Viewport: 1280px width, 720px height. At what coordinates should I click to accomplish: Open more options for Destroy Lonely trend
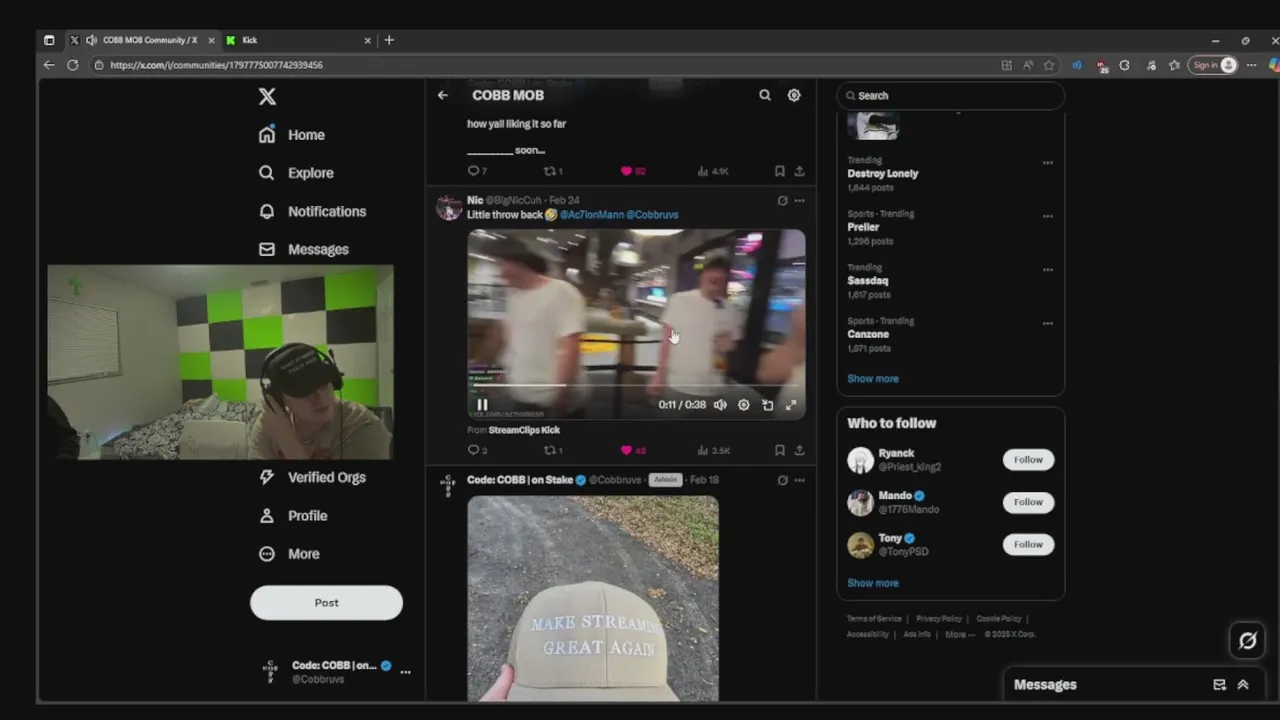1047,163
